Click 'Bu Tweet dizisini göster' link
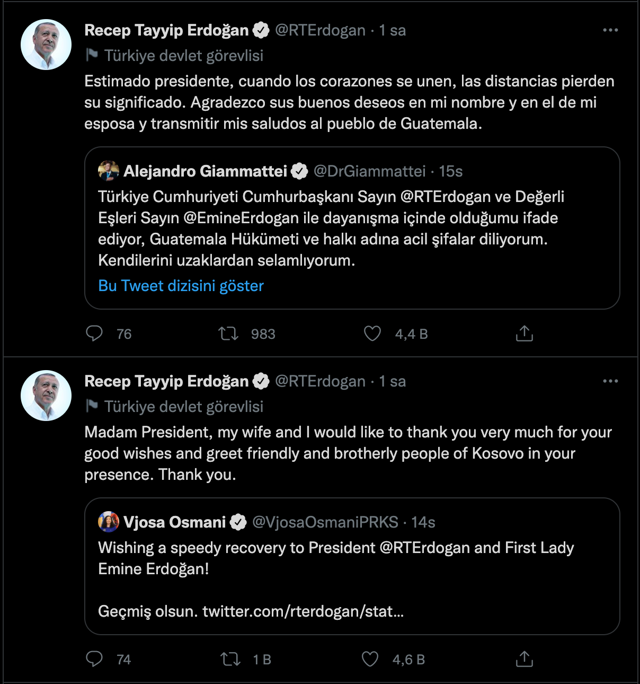Viewport: 640px width, 684px height. pyautogui.click(x=181, y=285)
